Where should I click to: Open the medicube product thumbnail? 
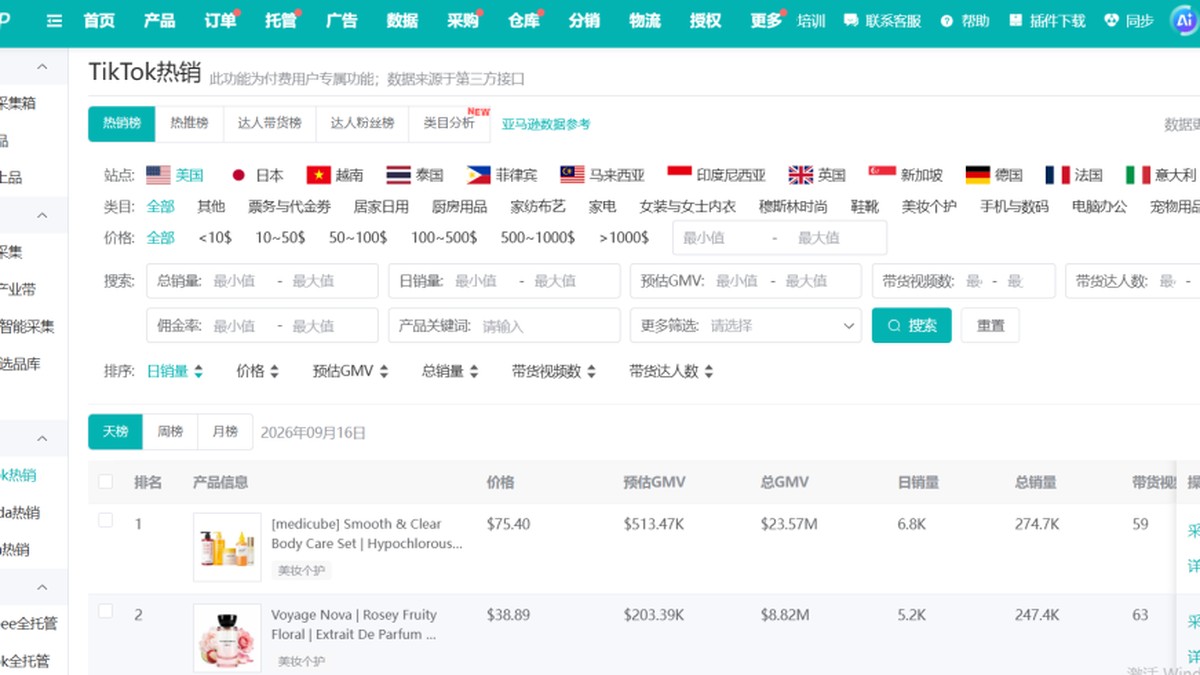point(227,547)
